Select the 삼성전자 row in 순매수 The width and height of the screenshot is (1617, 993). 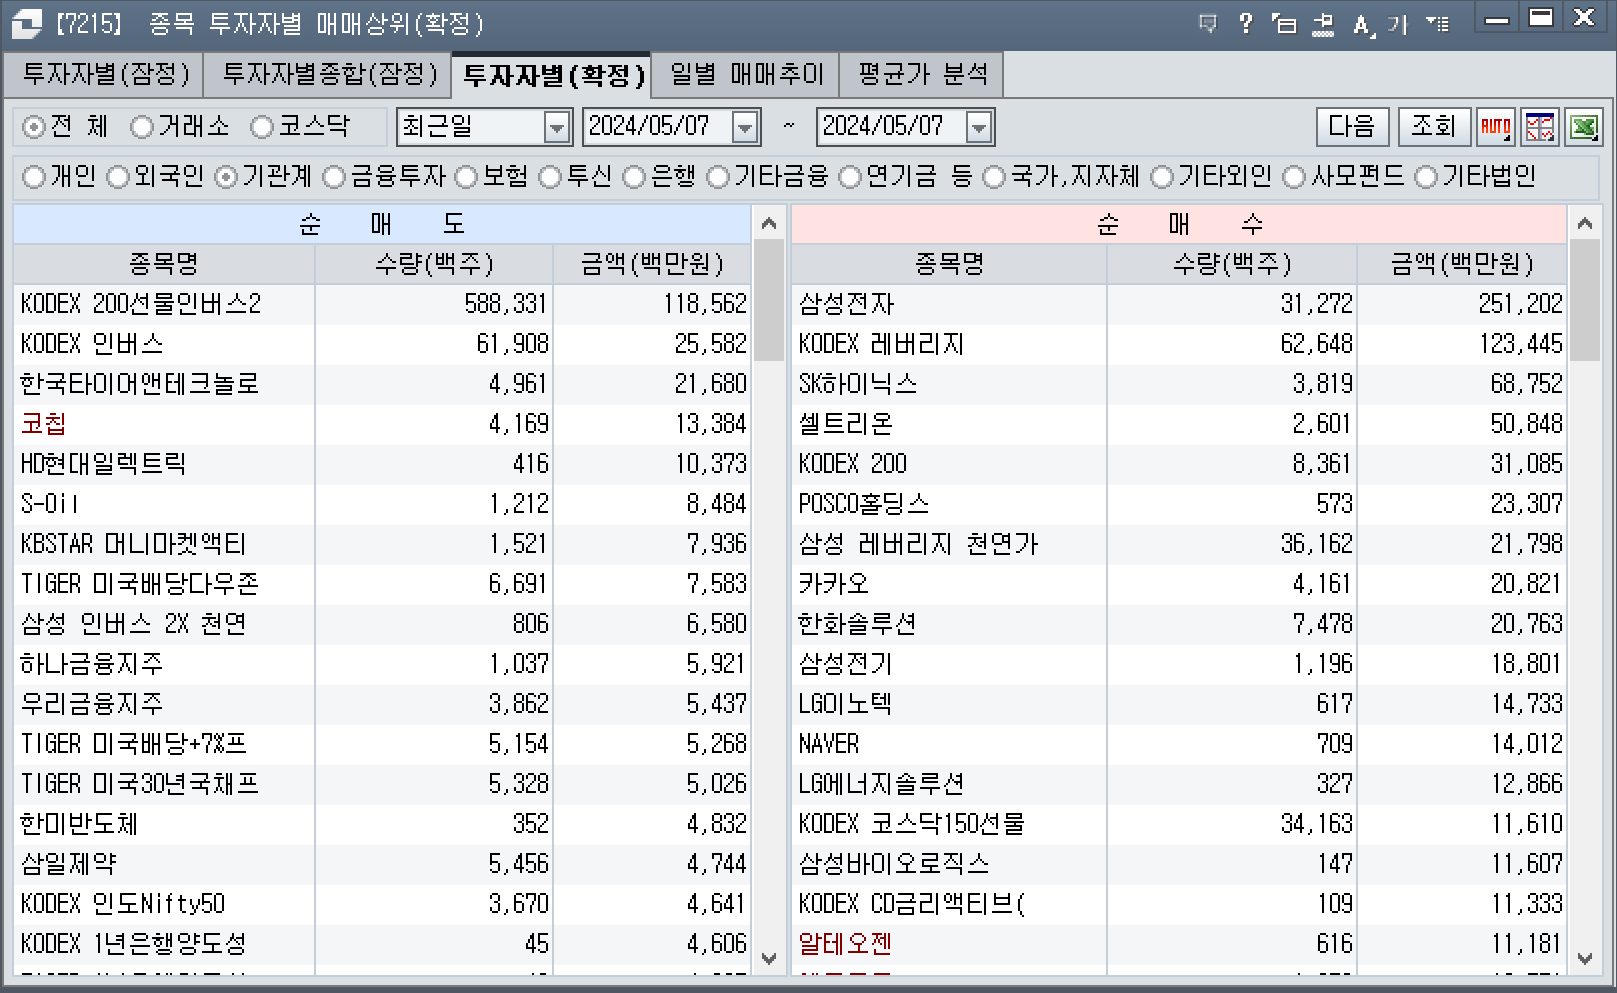pyautogui.click(x=1179, y=304)
